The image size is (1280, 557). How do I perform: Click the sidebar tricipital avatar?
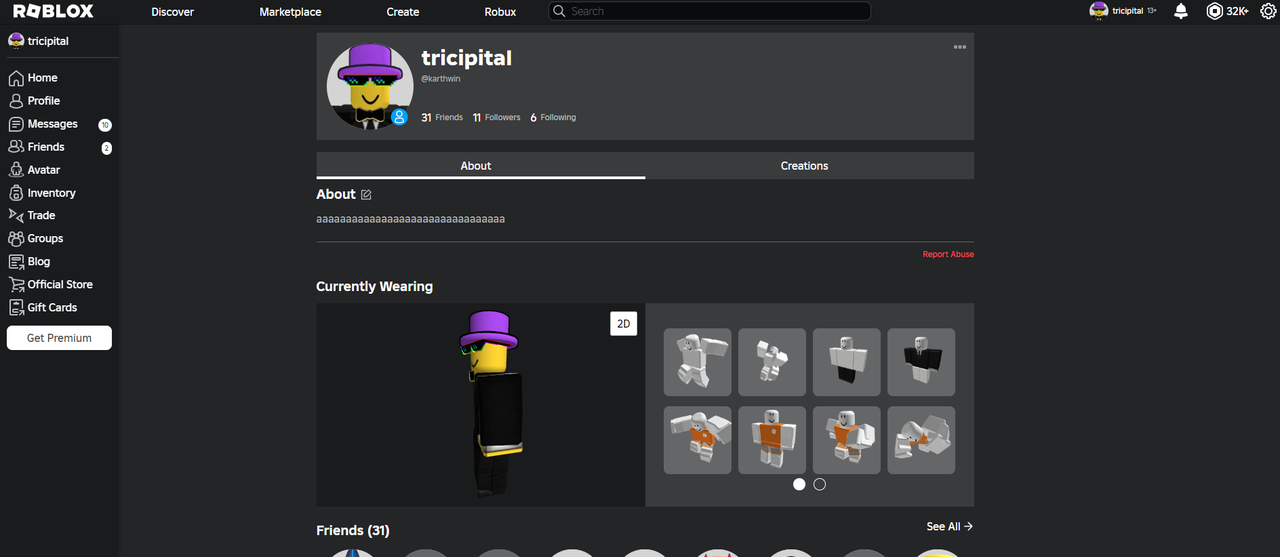tap(16, 41)
